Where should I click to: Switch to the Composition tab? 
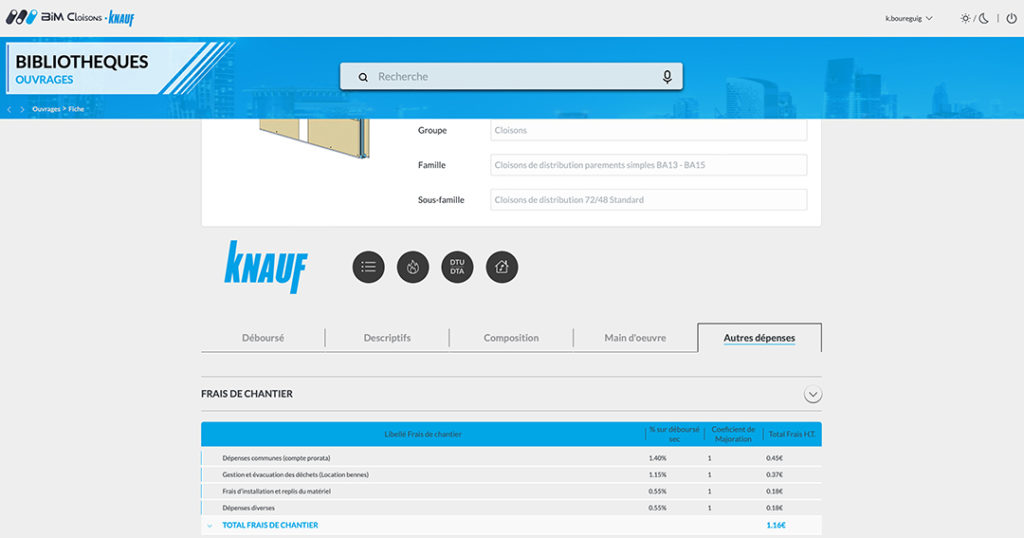pos(511,338)
